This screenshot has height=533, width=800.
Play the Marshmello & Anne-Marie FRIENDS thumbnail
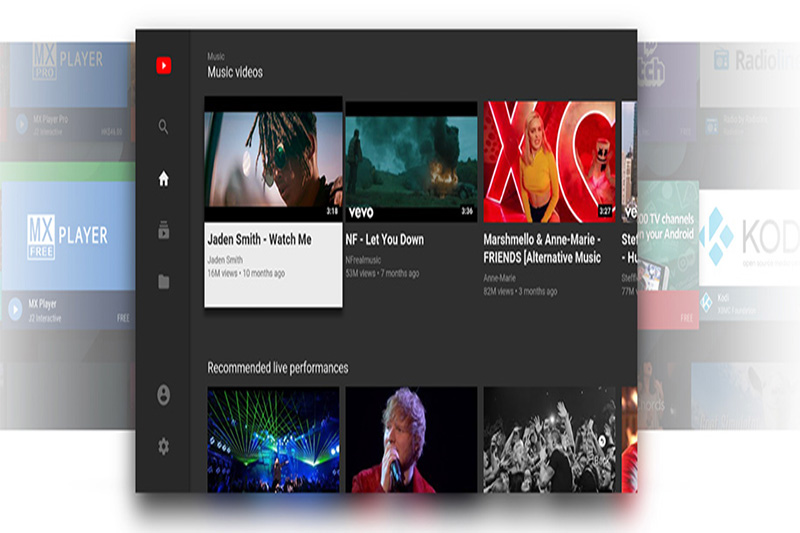[x=550, y=161]
